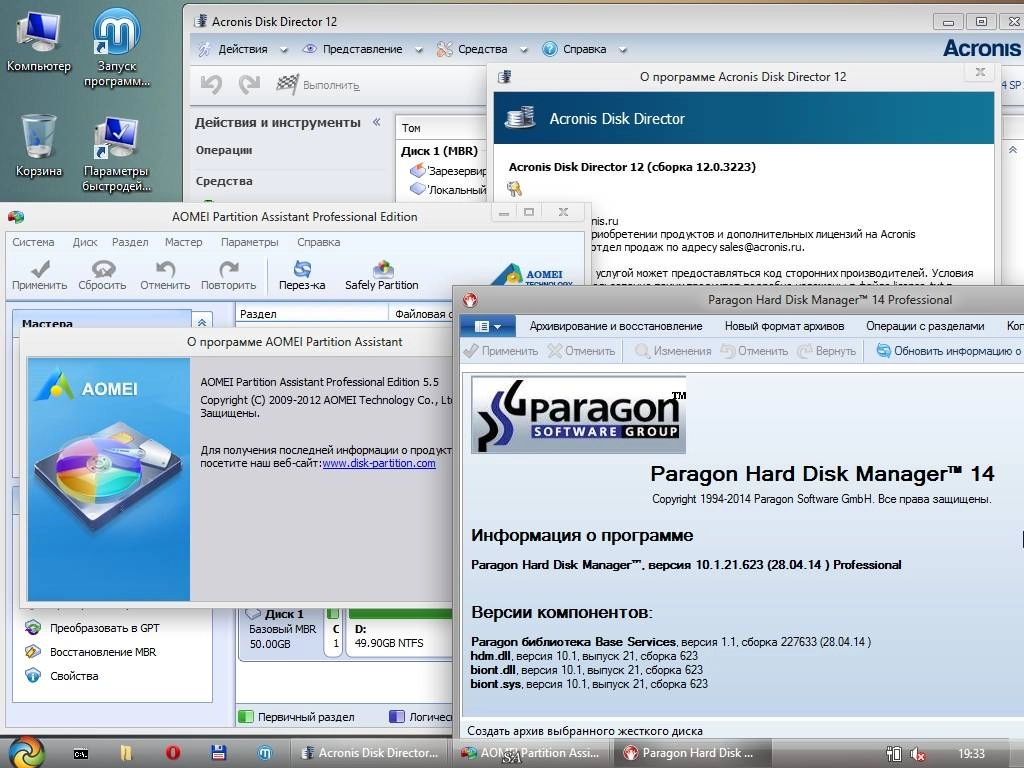Click Применить checkmark in AOMEI toolbar
The height and width of the screenshot is (768, 1024).
pos(39,275)
